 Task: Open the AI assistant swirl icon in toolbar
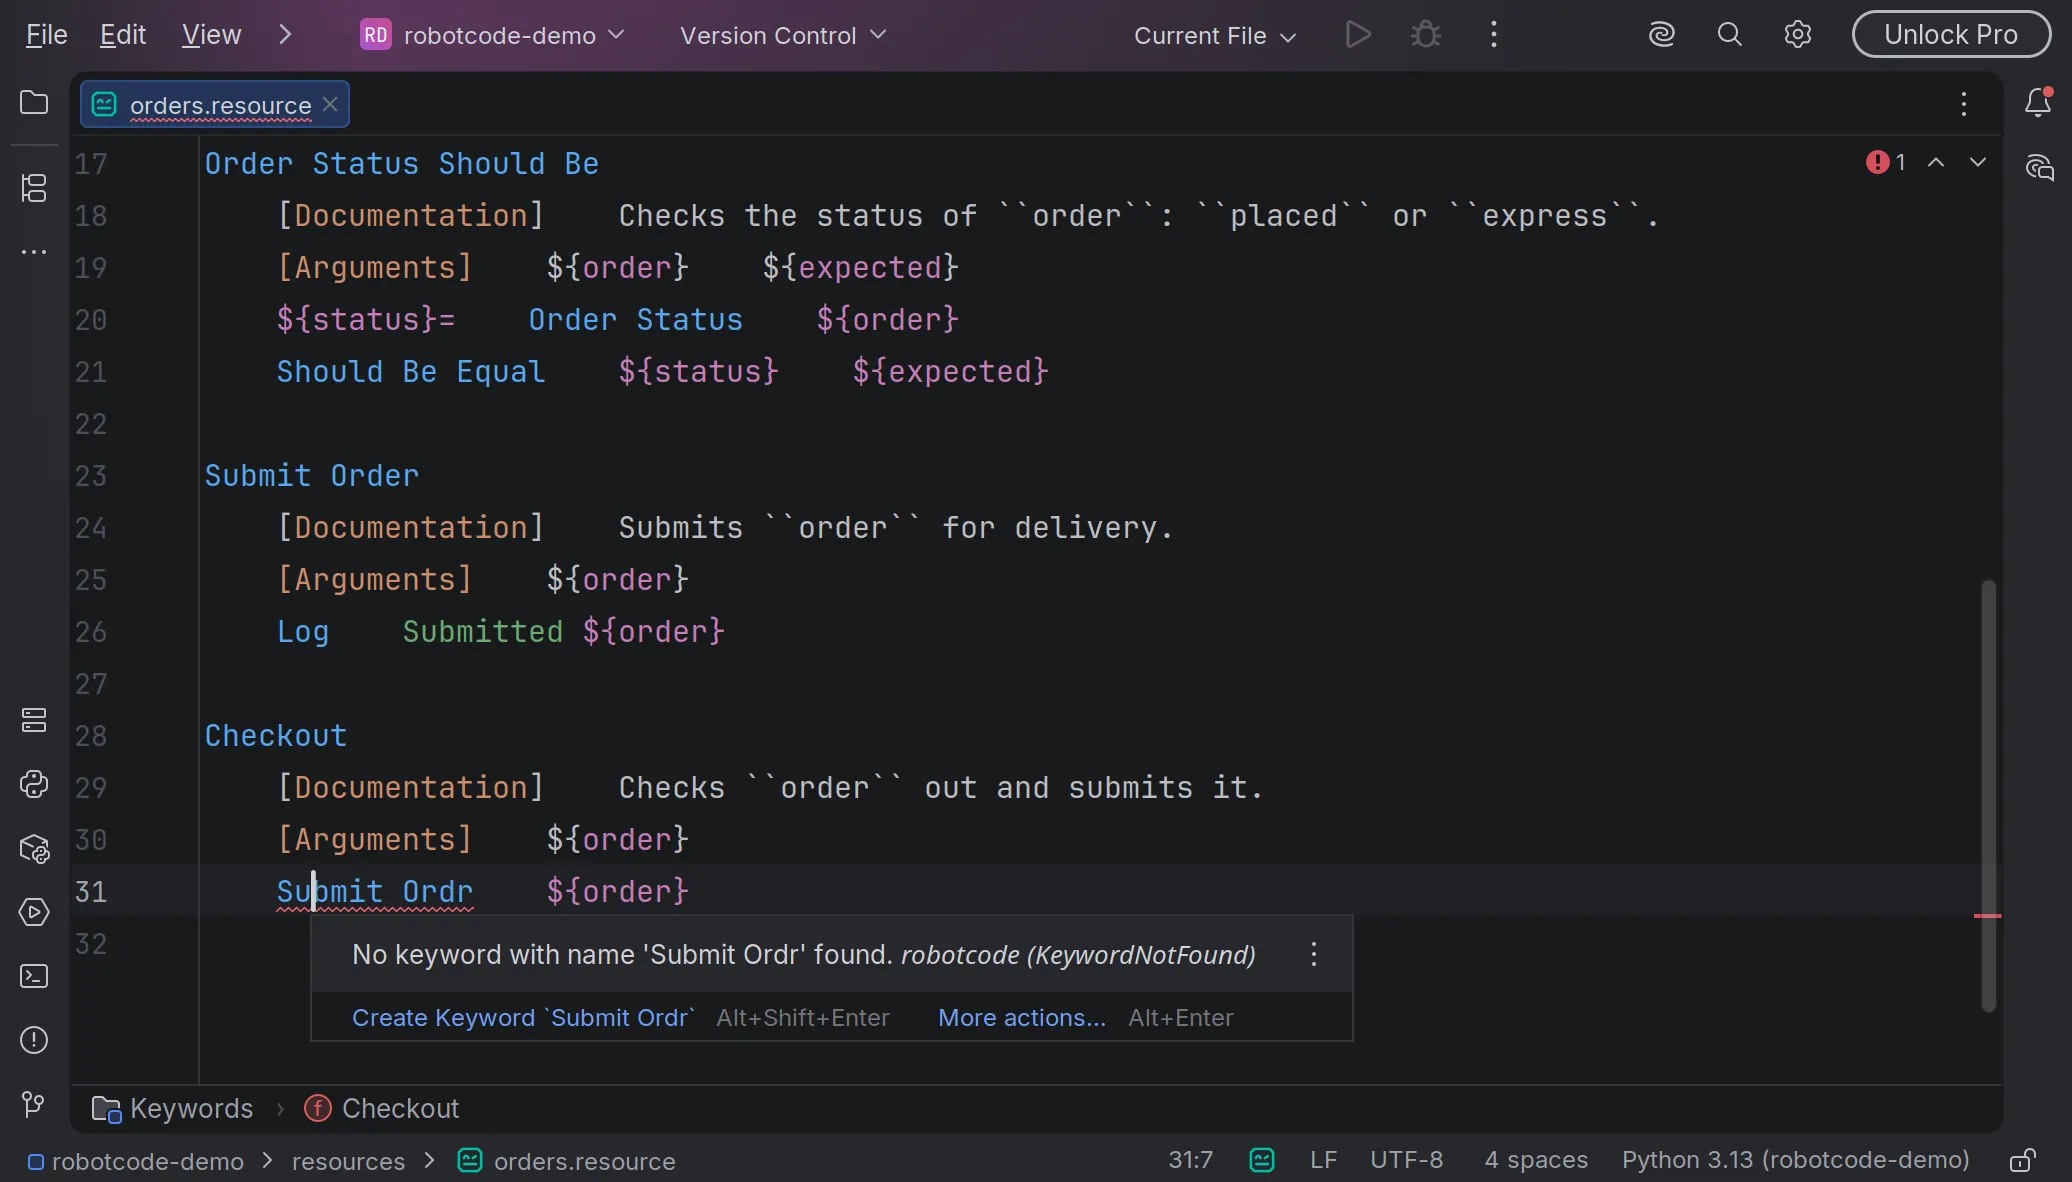(1662, 35)
